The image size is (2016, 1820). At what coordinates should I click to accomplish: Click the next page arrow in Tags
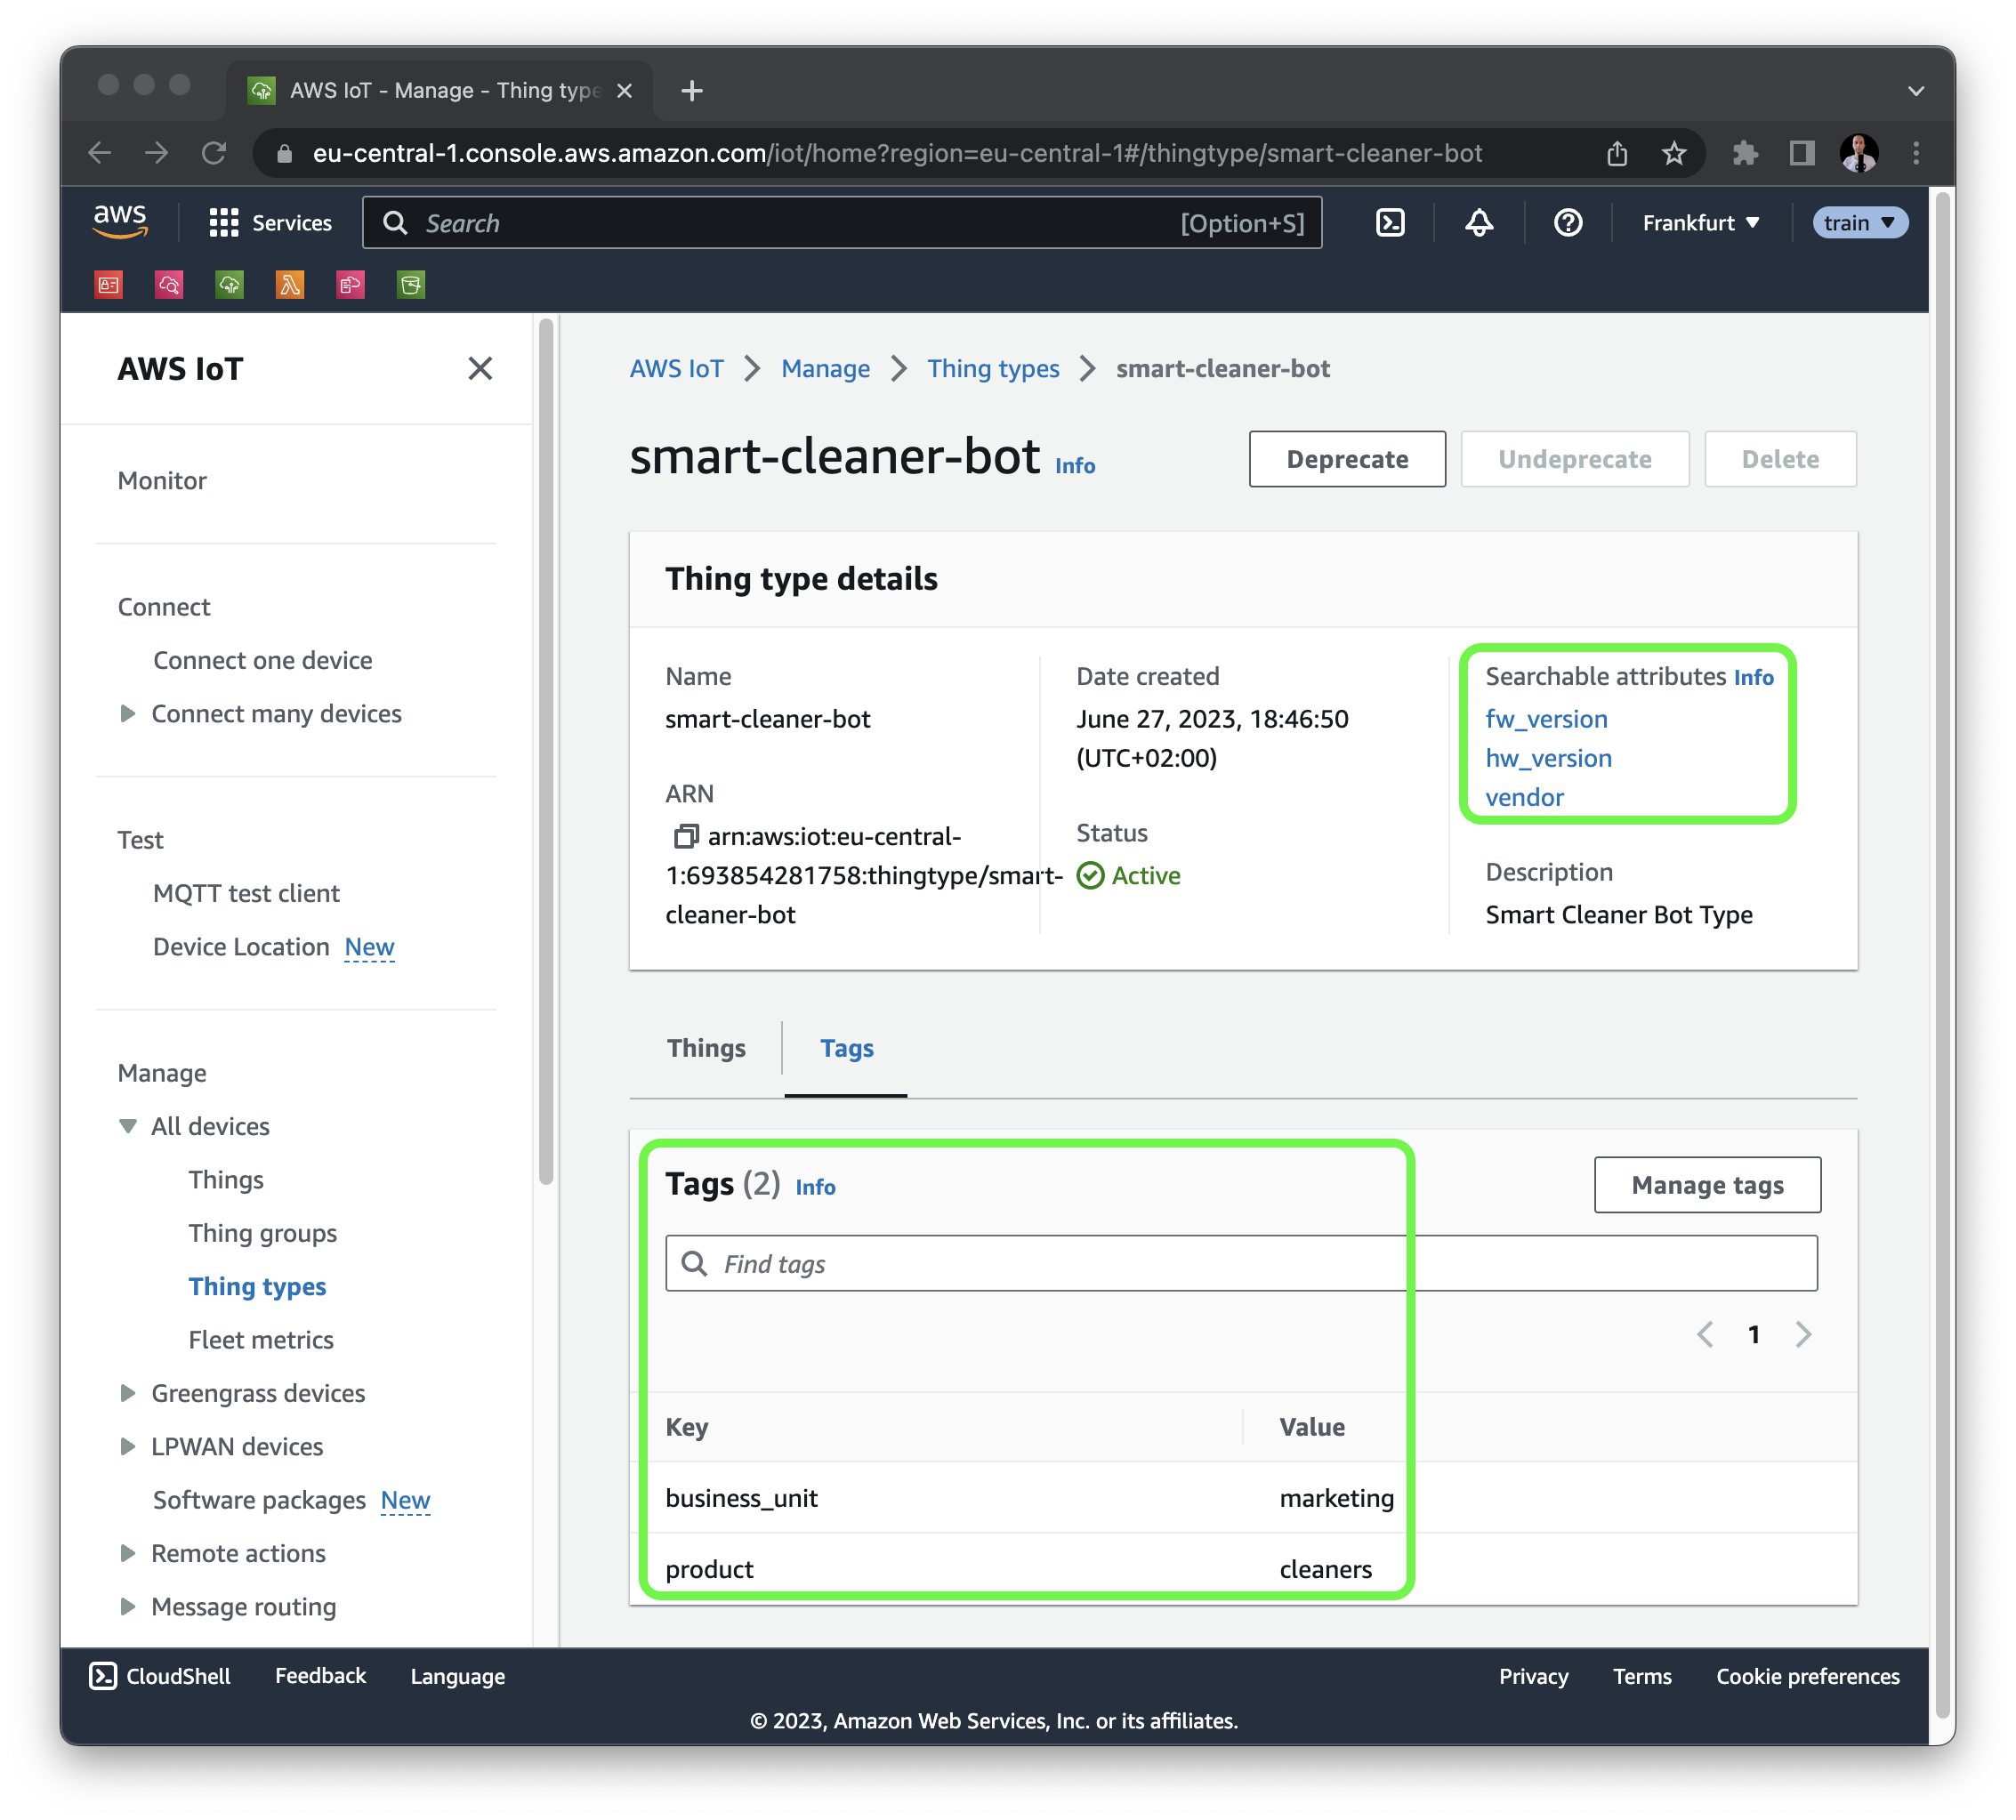[1809, 1333]
